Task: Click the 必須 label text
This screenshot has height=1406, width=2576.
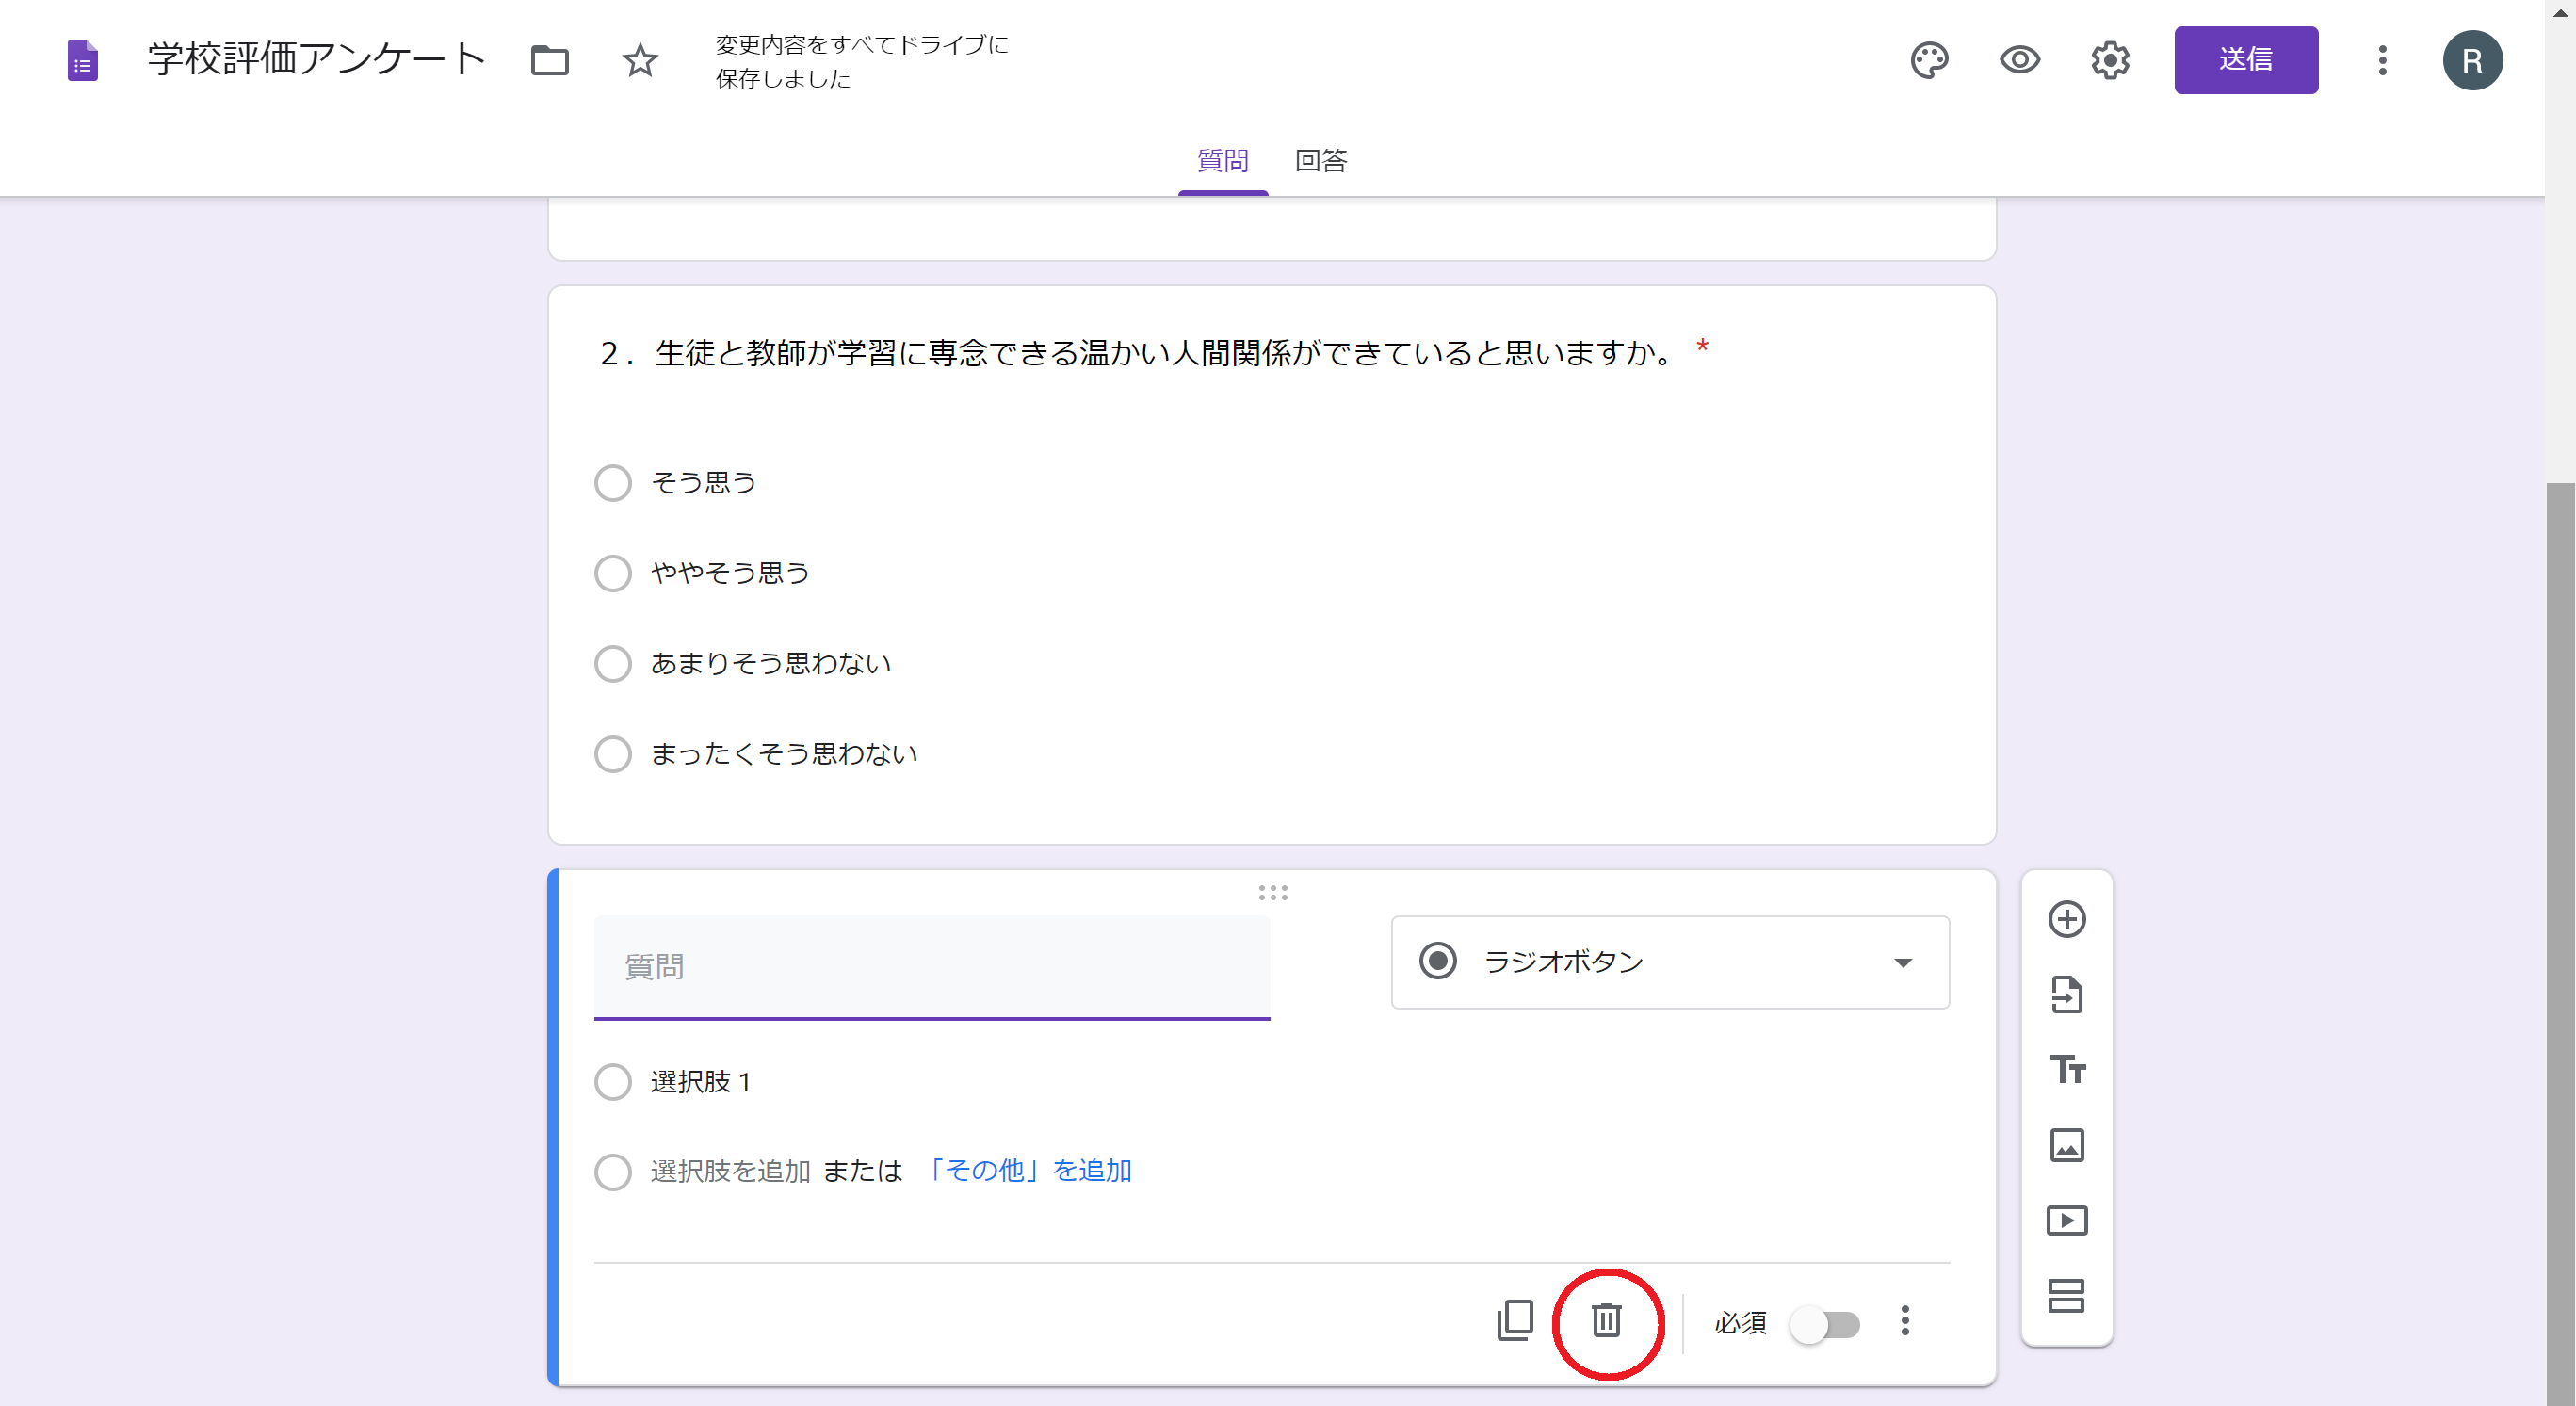Action: [x=1741, y=1323]
